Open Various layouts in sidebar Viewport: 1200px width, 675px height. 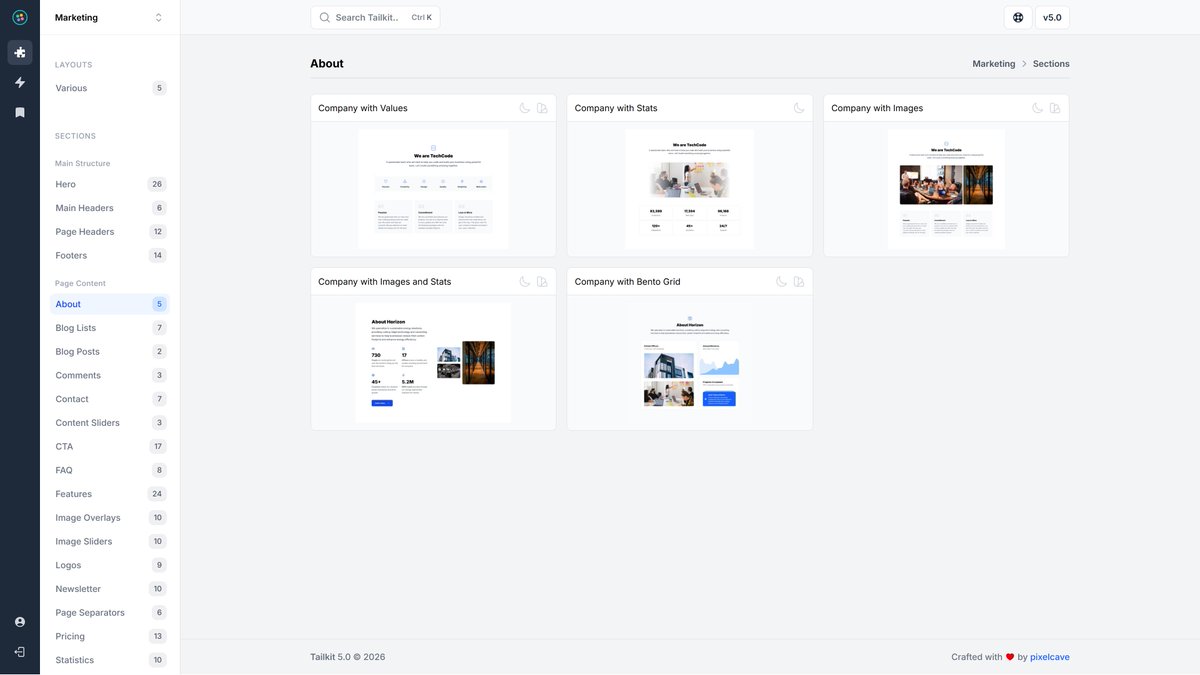point(110,88)
